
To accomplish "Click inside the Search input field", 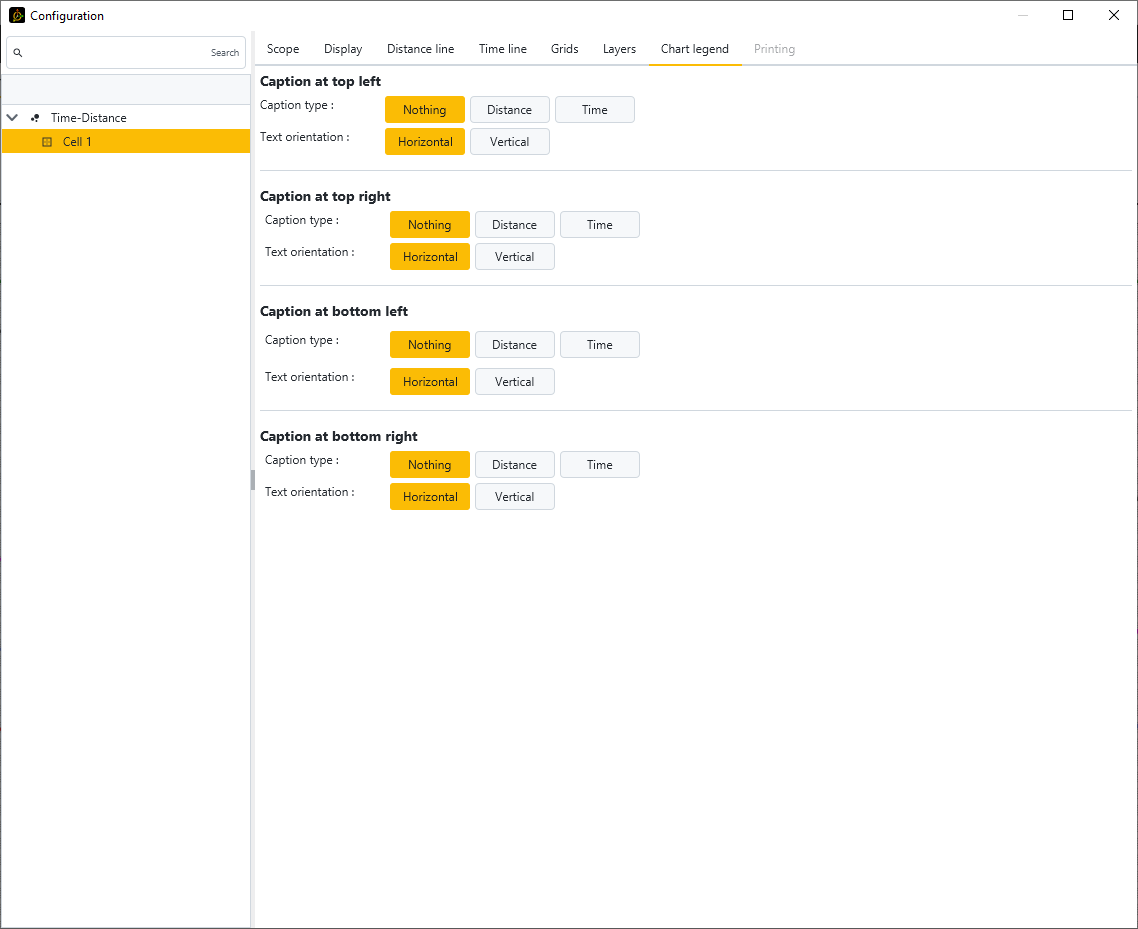I will point(115,53).
